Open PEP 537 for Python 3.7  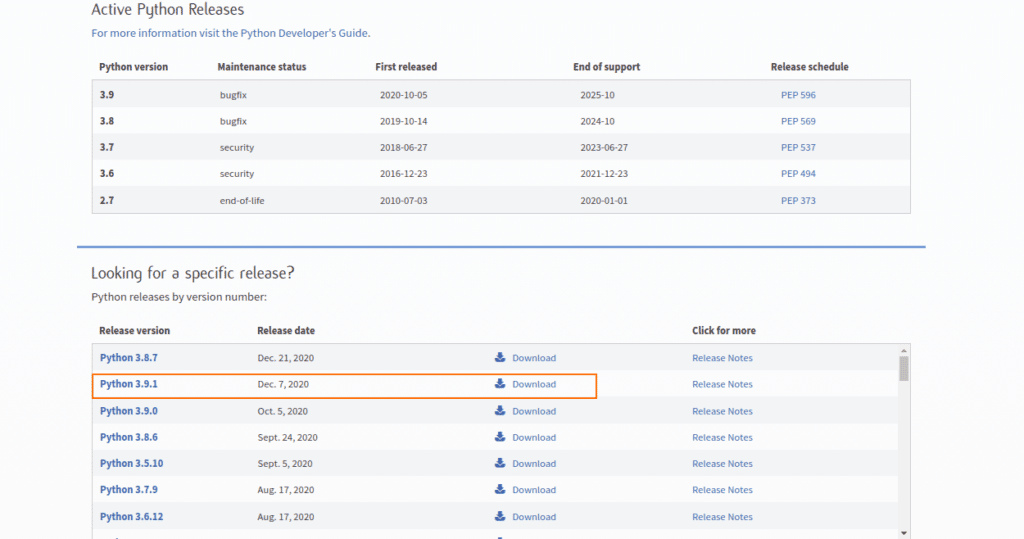pos(798,148)
